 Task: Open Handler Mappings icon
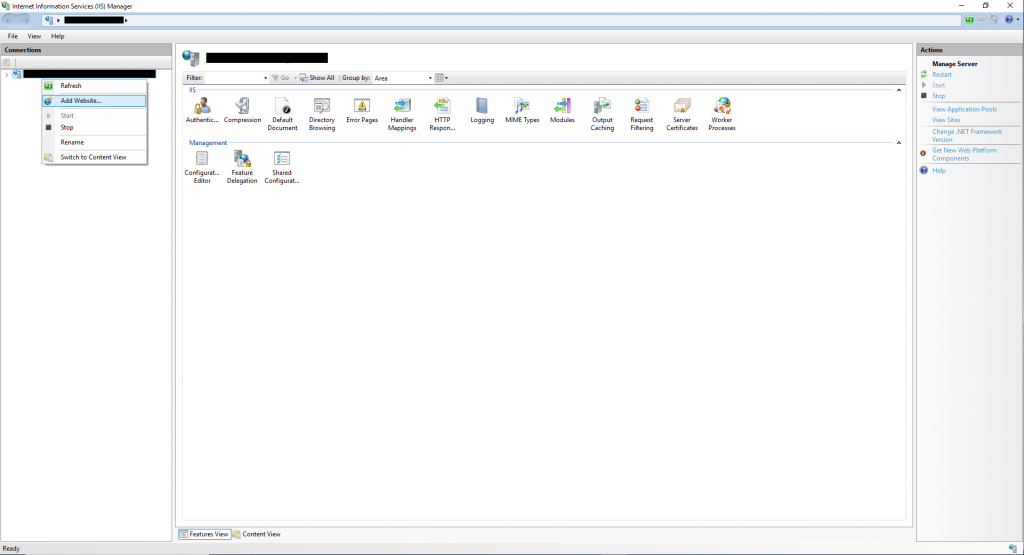tap(402, 106)
